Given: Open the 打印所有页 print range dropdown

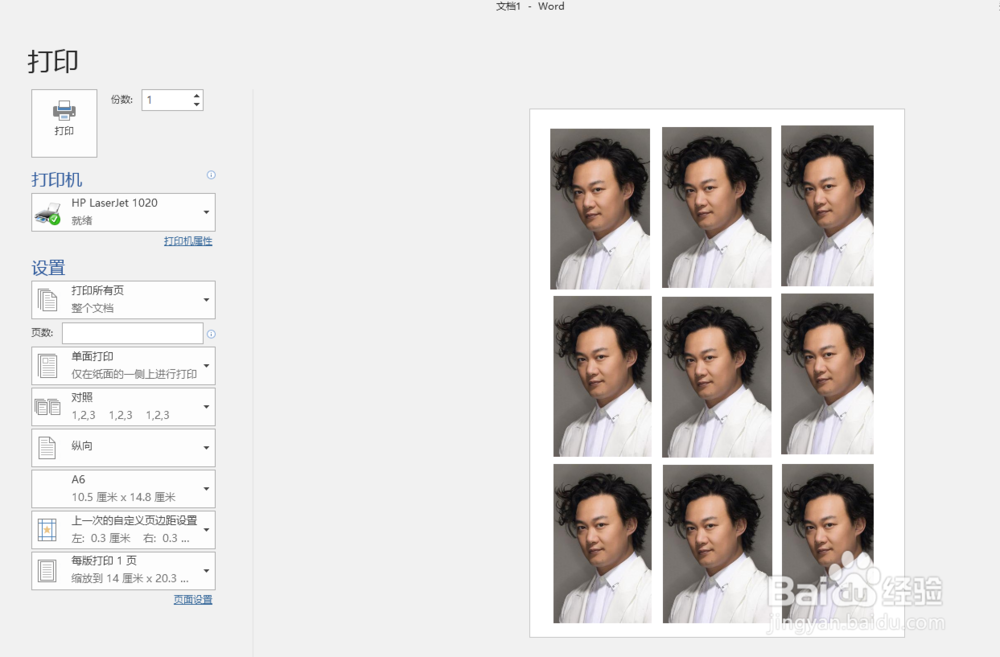Looking at the screenshot, I should click(123, 300).
